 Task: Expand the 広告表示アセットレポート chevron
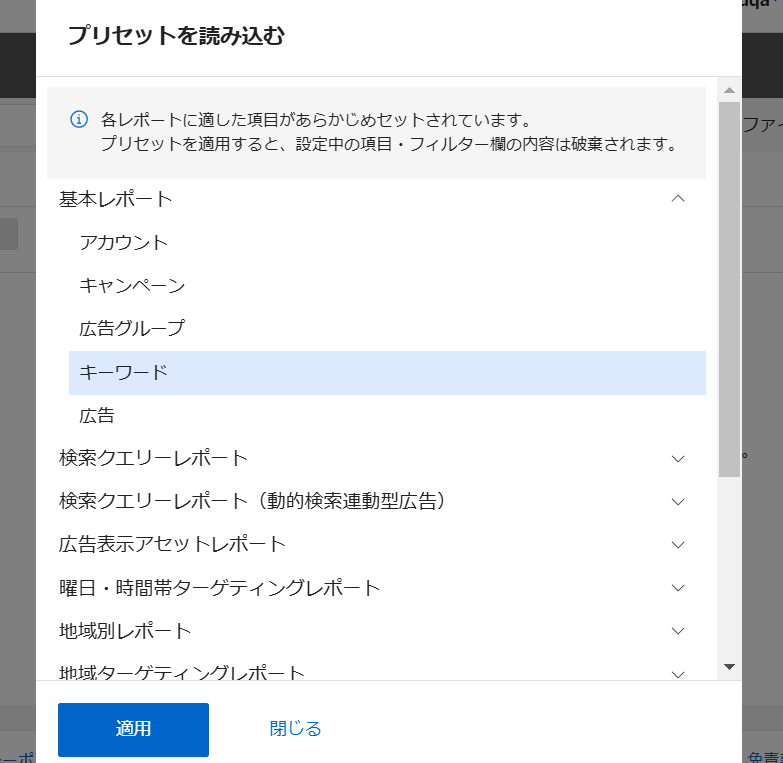point(678,544)
